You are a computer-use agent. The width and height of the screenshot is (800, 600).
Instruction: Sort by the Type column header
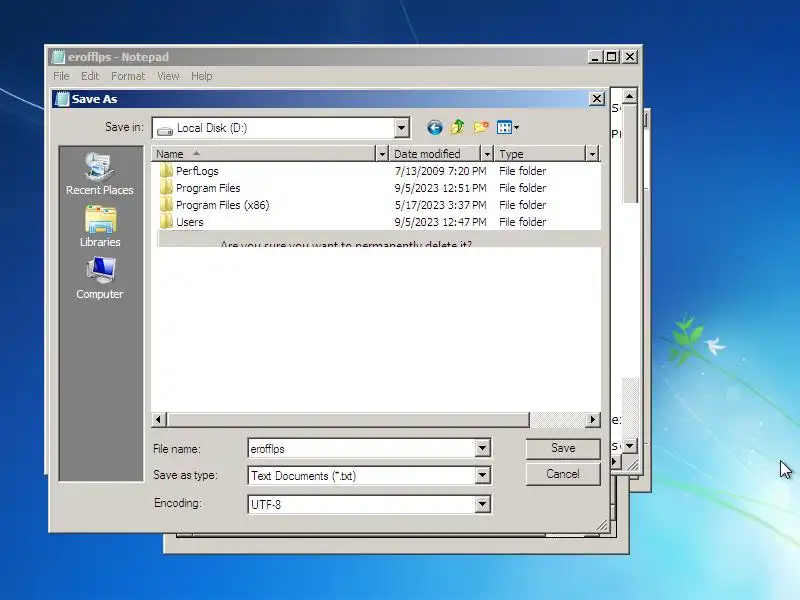coord(540,154)
